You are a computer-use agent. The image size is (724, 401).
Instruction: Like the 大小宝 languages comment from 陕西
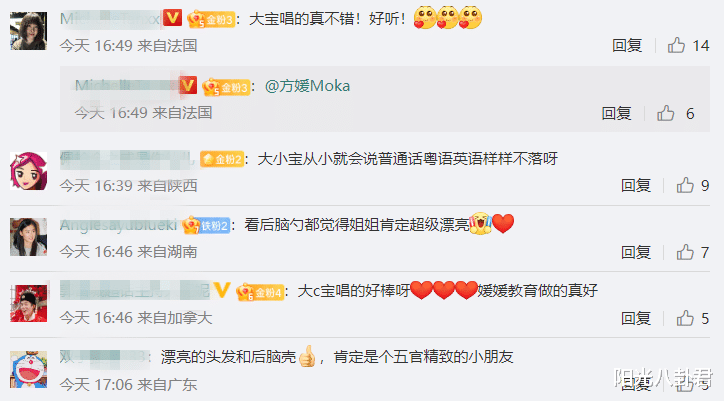(685, 185)
